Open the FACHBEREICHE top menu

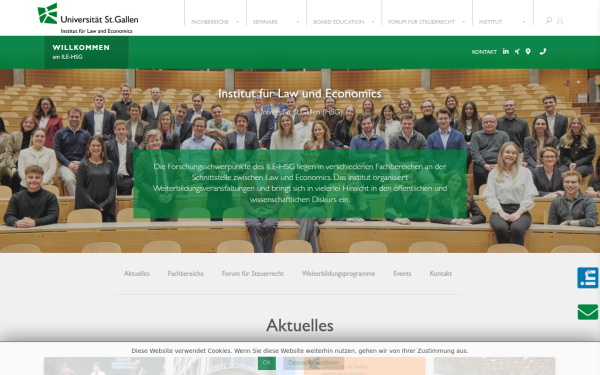point(210,22)
